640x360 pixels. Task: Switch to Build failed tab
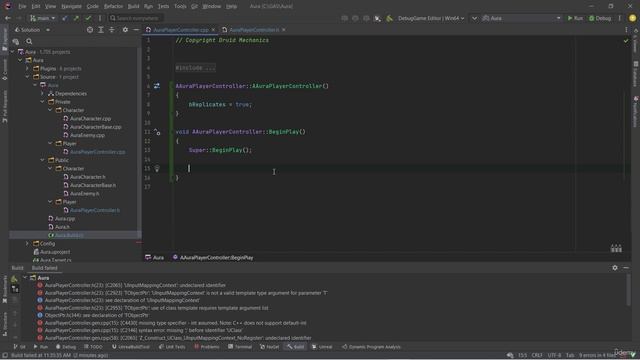(44, 268)
